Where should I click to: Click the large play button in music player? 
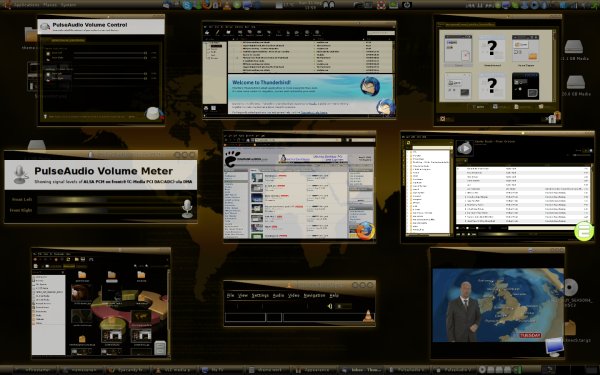[465, 148]
